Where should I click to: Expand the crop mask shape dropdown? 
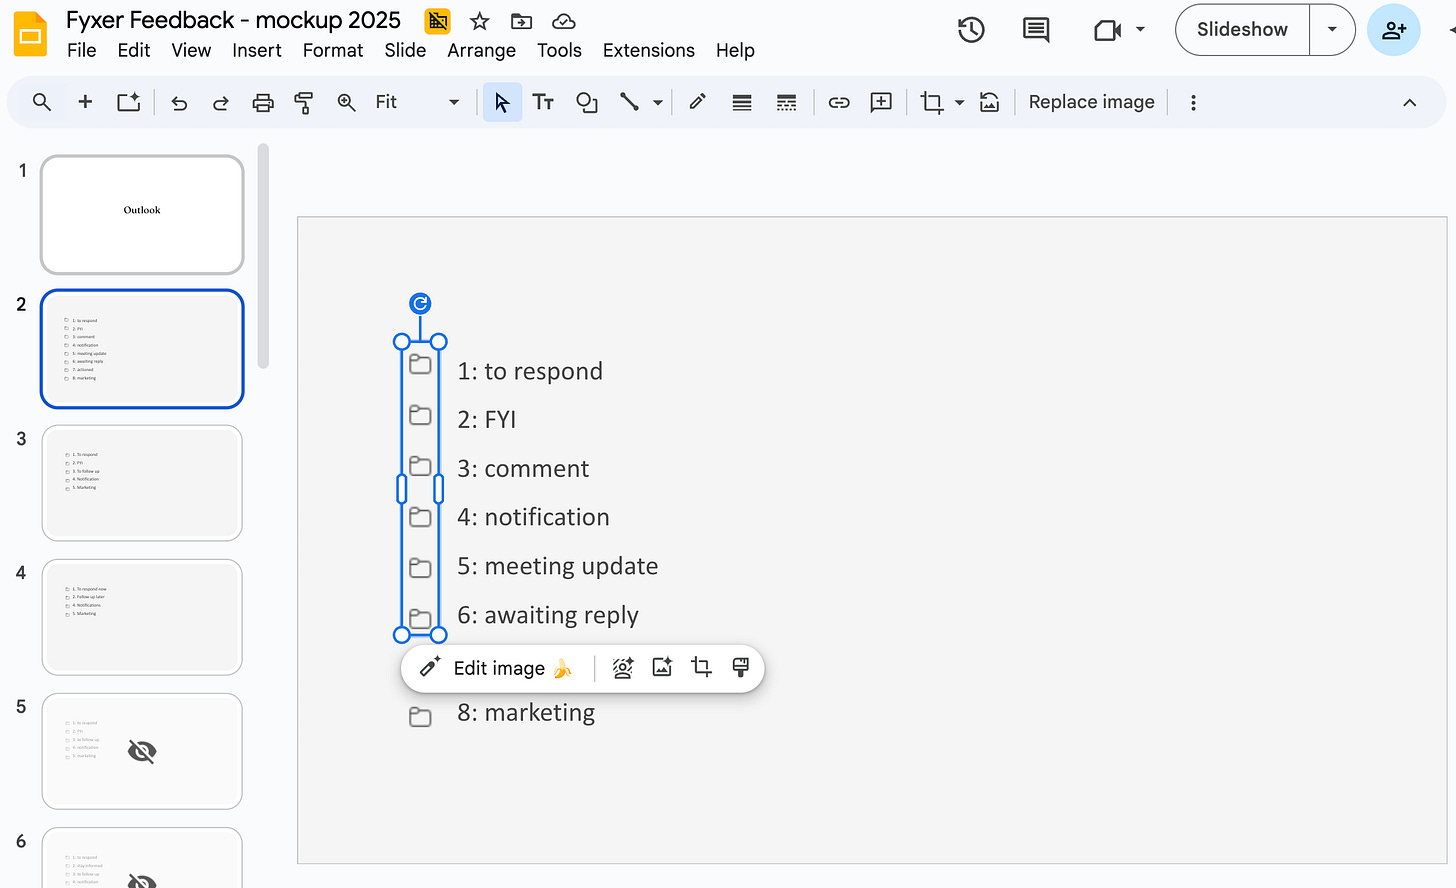pos(960,102)
